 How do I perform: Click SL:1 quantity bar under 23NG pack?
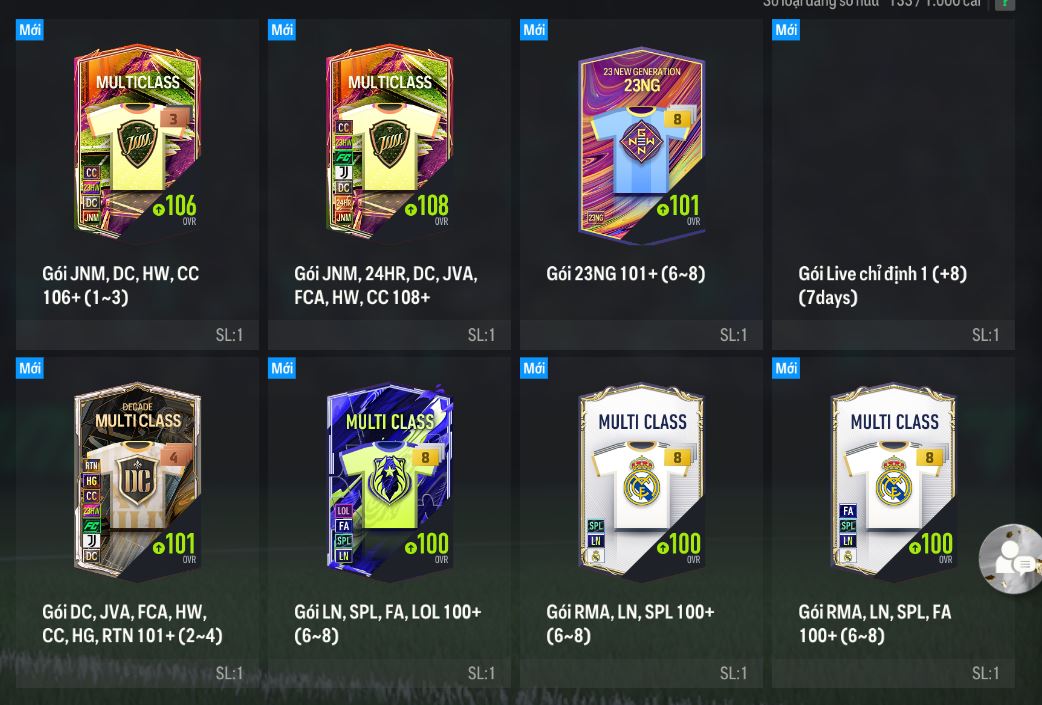[x=641, y=335]
